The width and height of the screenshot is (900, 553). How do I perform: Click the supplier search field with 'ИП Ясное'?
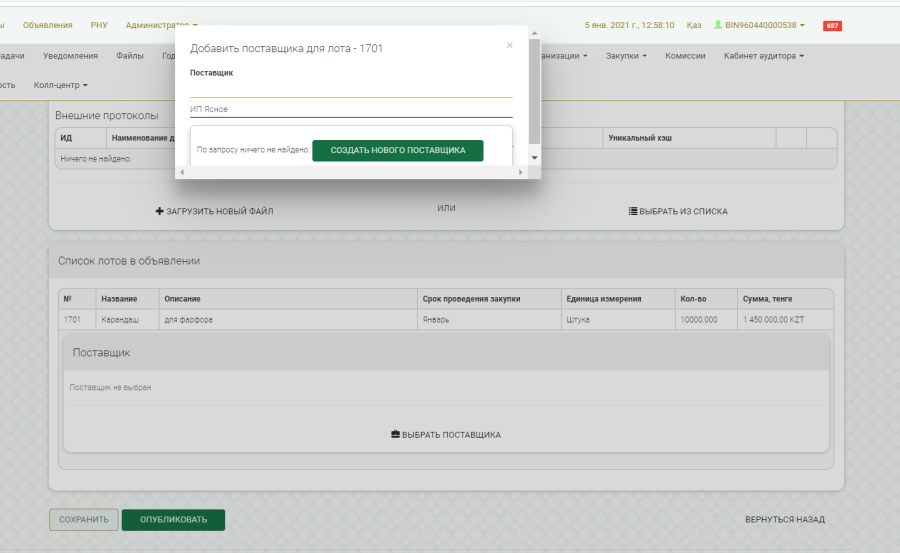(350, 109)
